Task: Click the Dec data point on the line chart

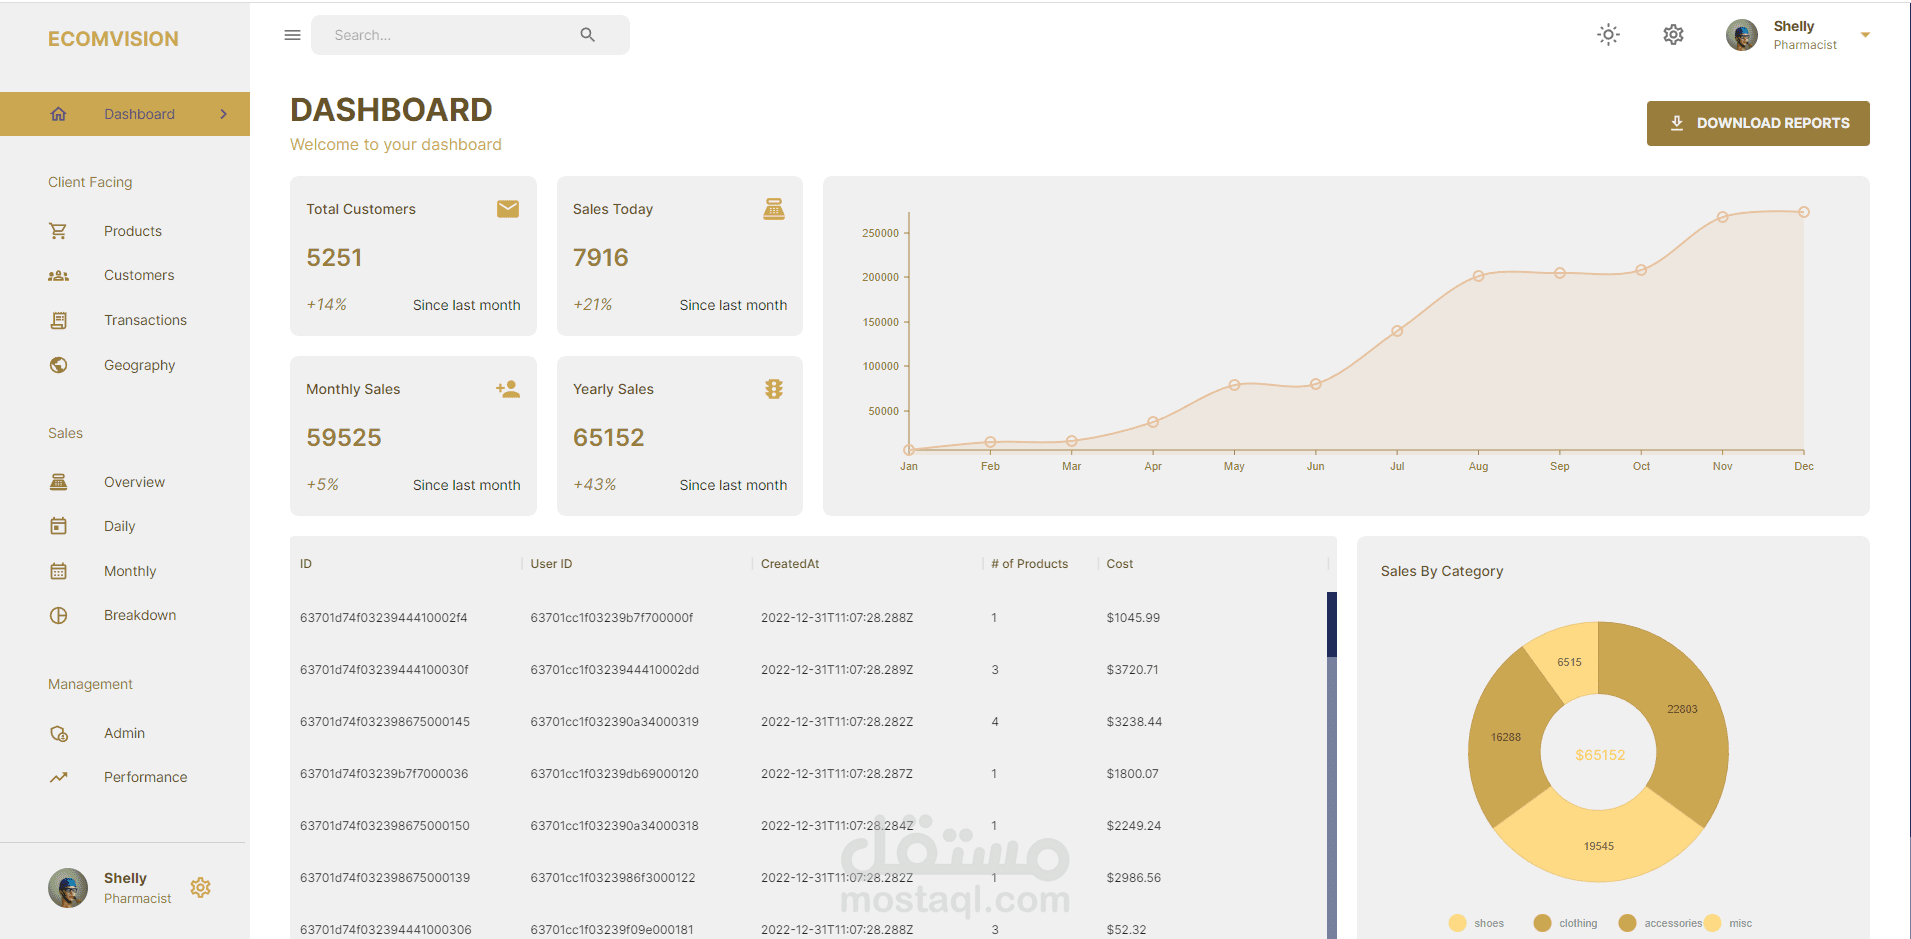Action: point(1804,212)
